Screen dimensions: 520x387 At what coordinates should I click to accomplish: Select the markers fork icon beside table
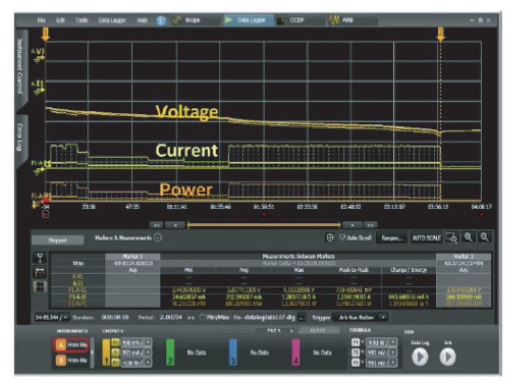(x=40, y=258)
